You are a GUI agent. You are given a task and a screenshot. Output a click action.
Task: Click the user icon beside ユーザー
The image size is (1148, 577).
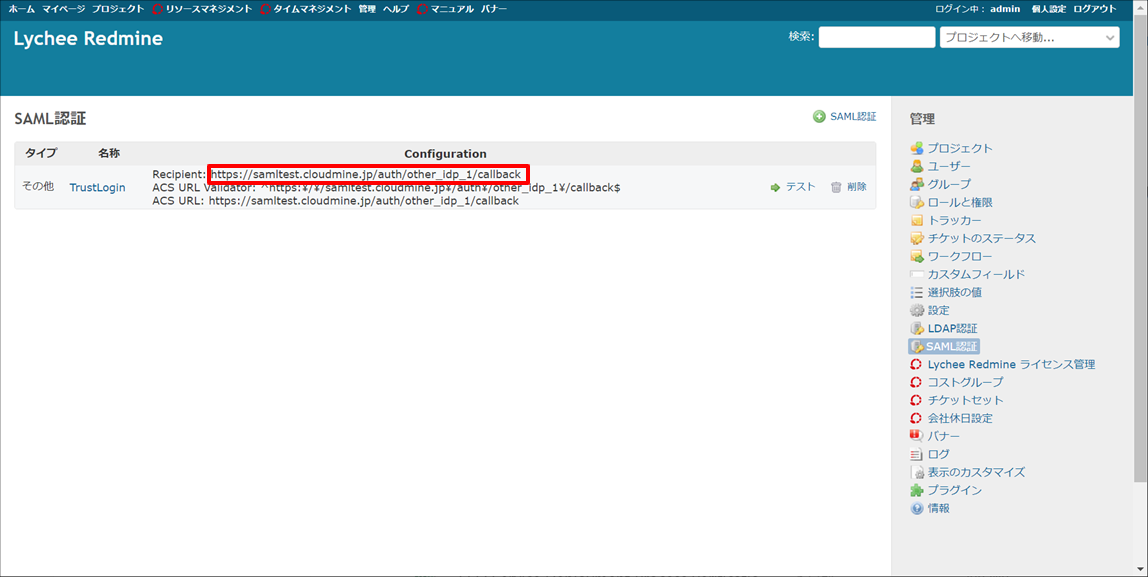tap(916, 166)
